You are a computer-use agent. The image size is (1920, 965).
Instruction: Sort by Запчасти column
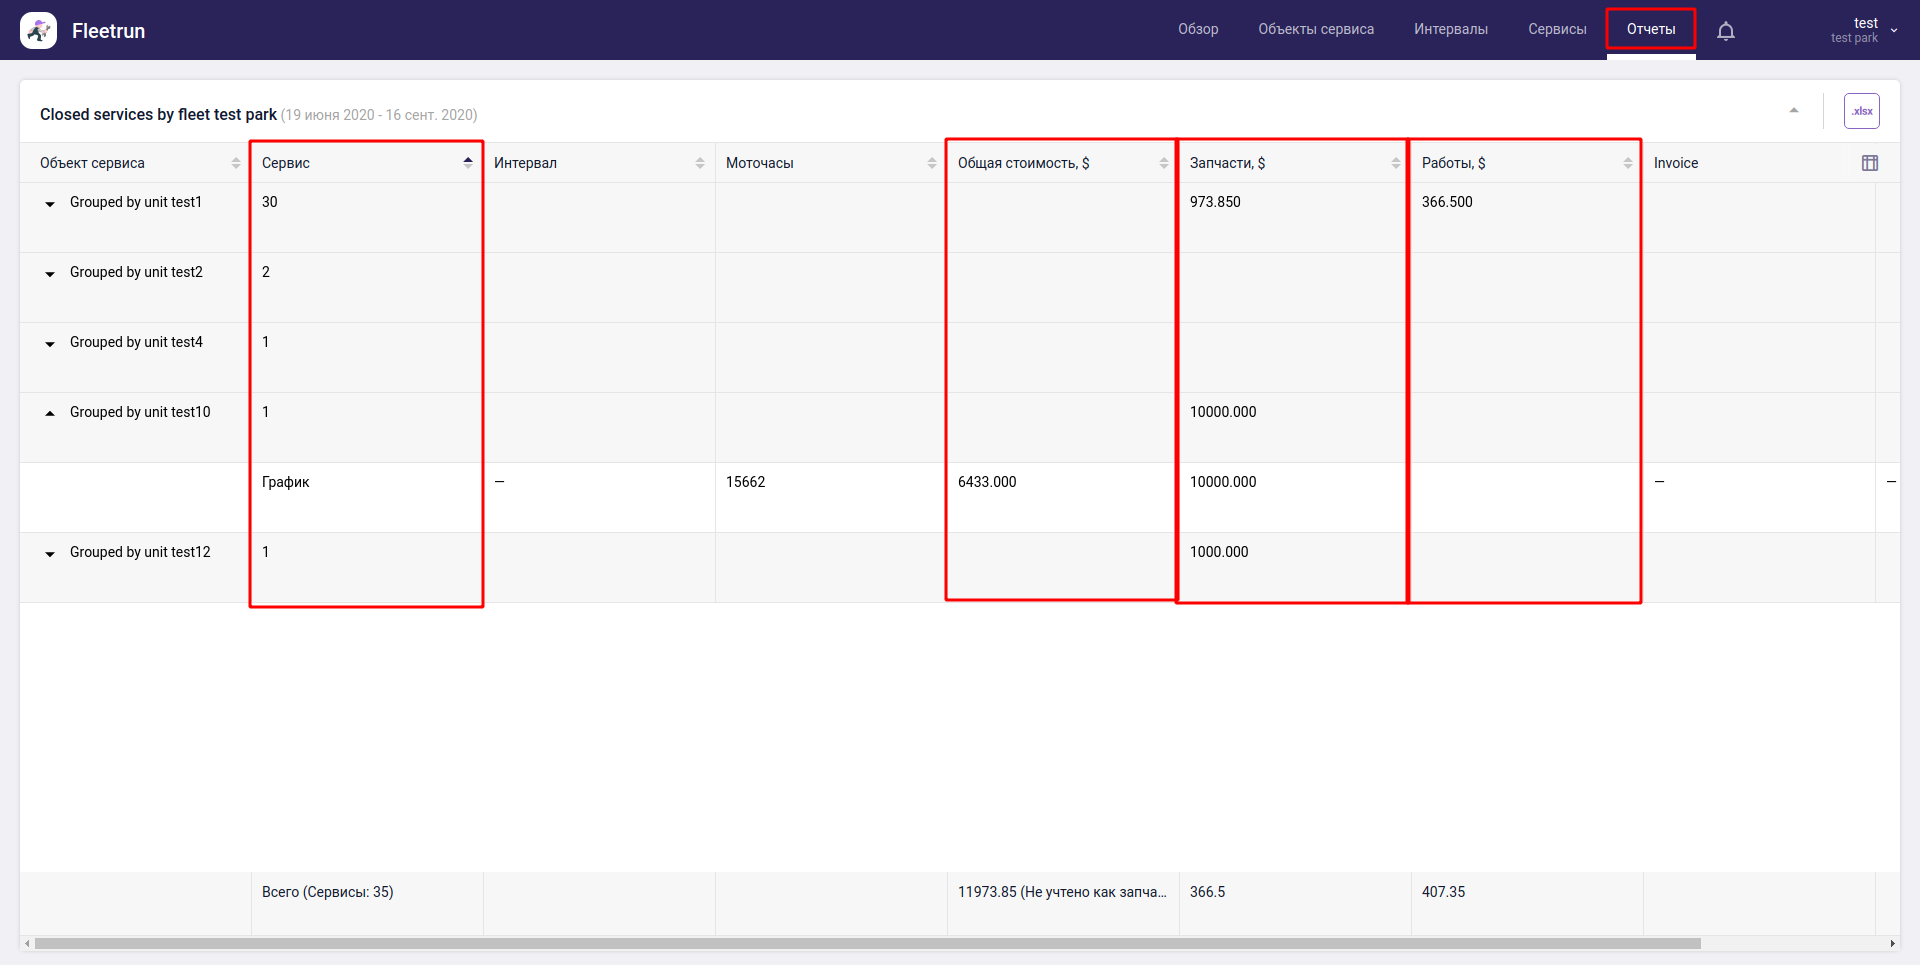pos(1395,163)
